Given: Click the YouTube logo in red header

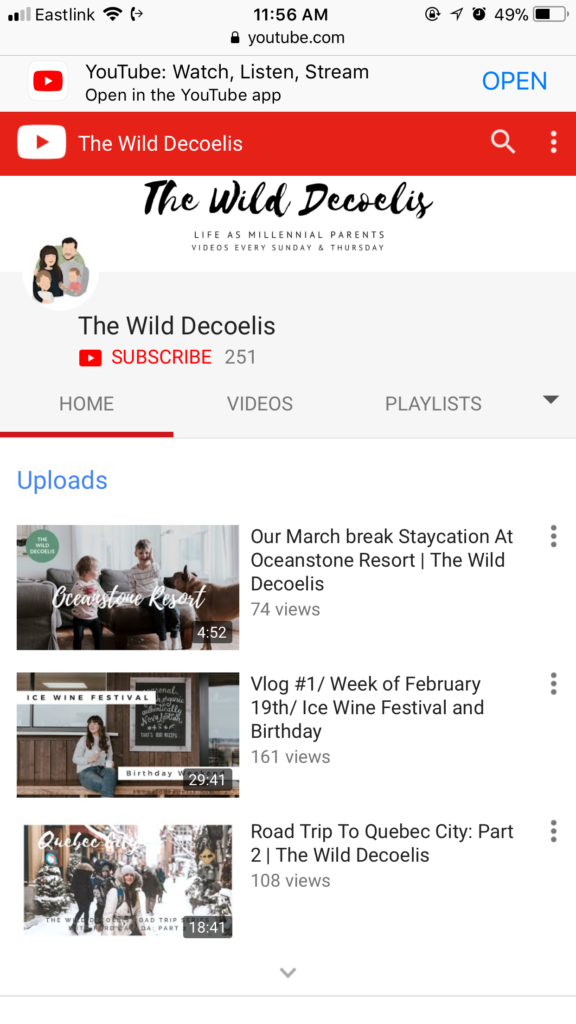Looking at the screenshot, I should pos(42,142).
